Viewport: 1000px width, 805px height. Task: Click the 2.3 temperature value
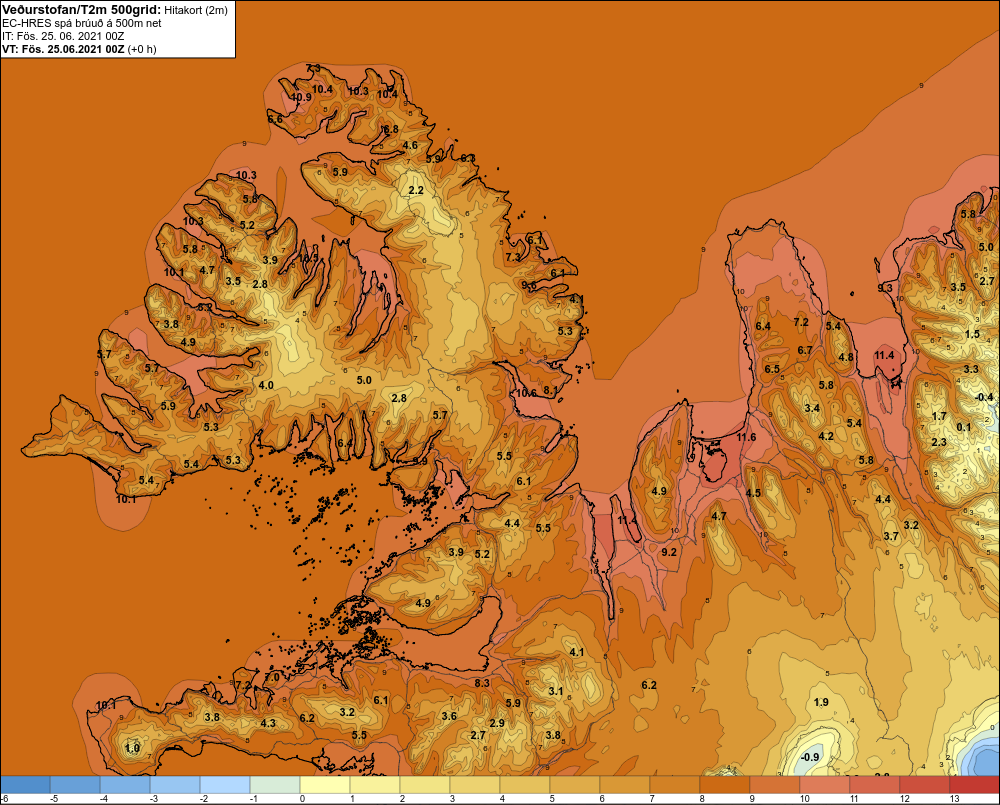939,443
